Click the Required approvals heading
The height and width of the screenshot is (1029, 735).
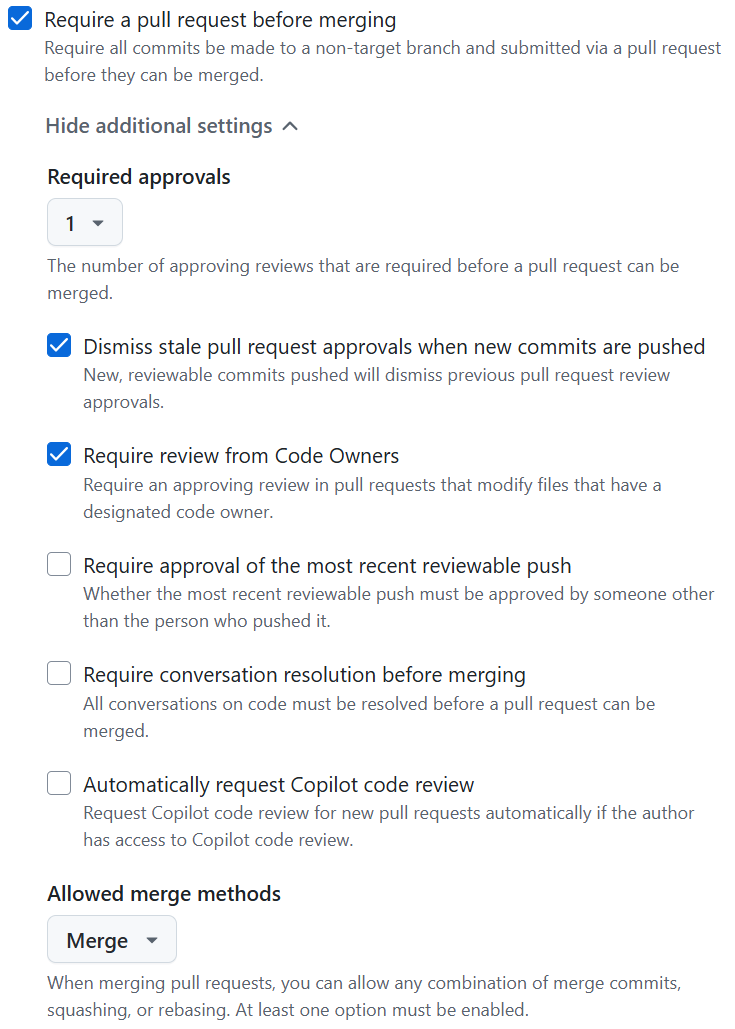(139, 177)
